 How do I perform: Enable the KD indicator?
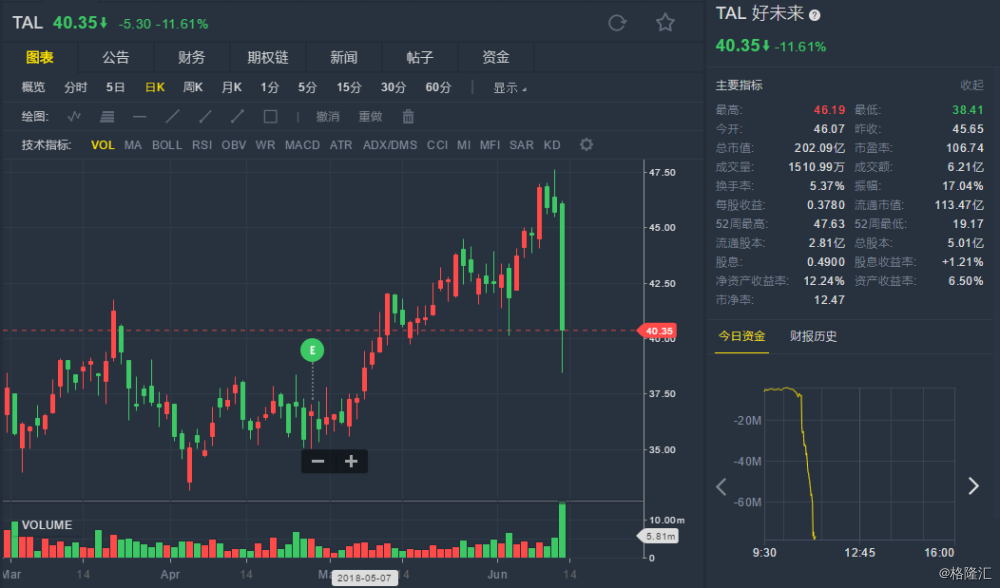pos(552,145)
